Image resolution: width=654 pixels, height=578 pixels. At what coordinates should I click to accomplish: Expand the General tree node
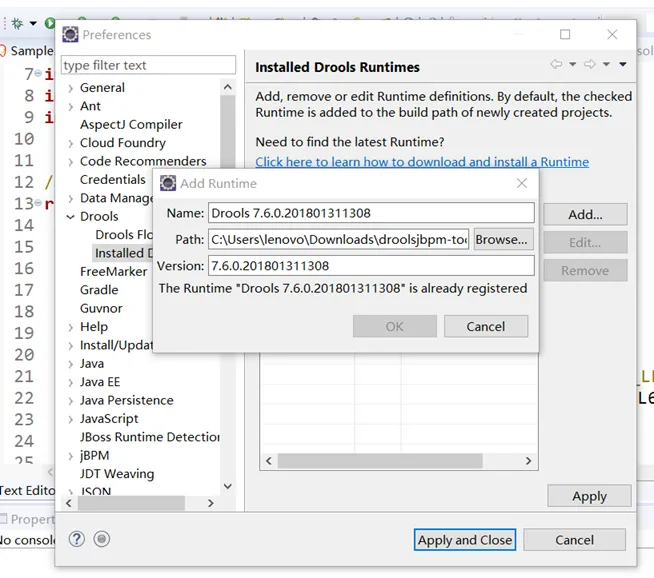click(70, 88)
